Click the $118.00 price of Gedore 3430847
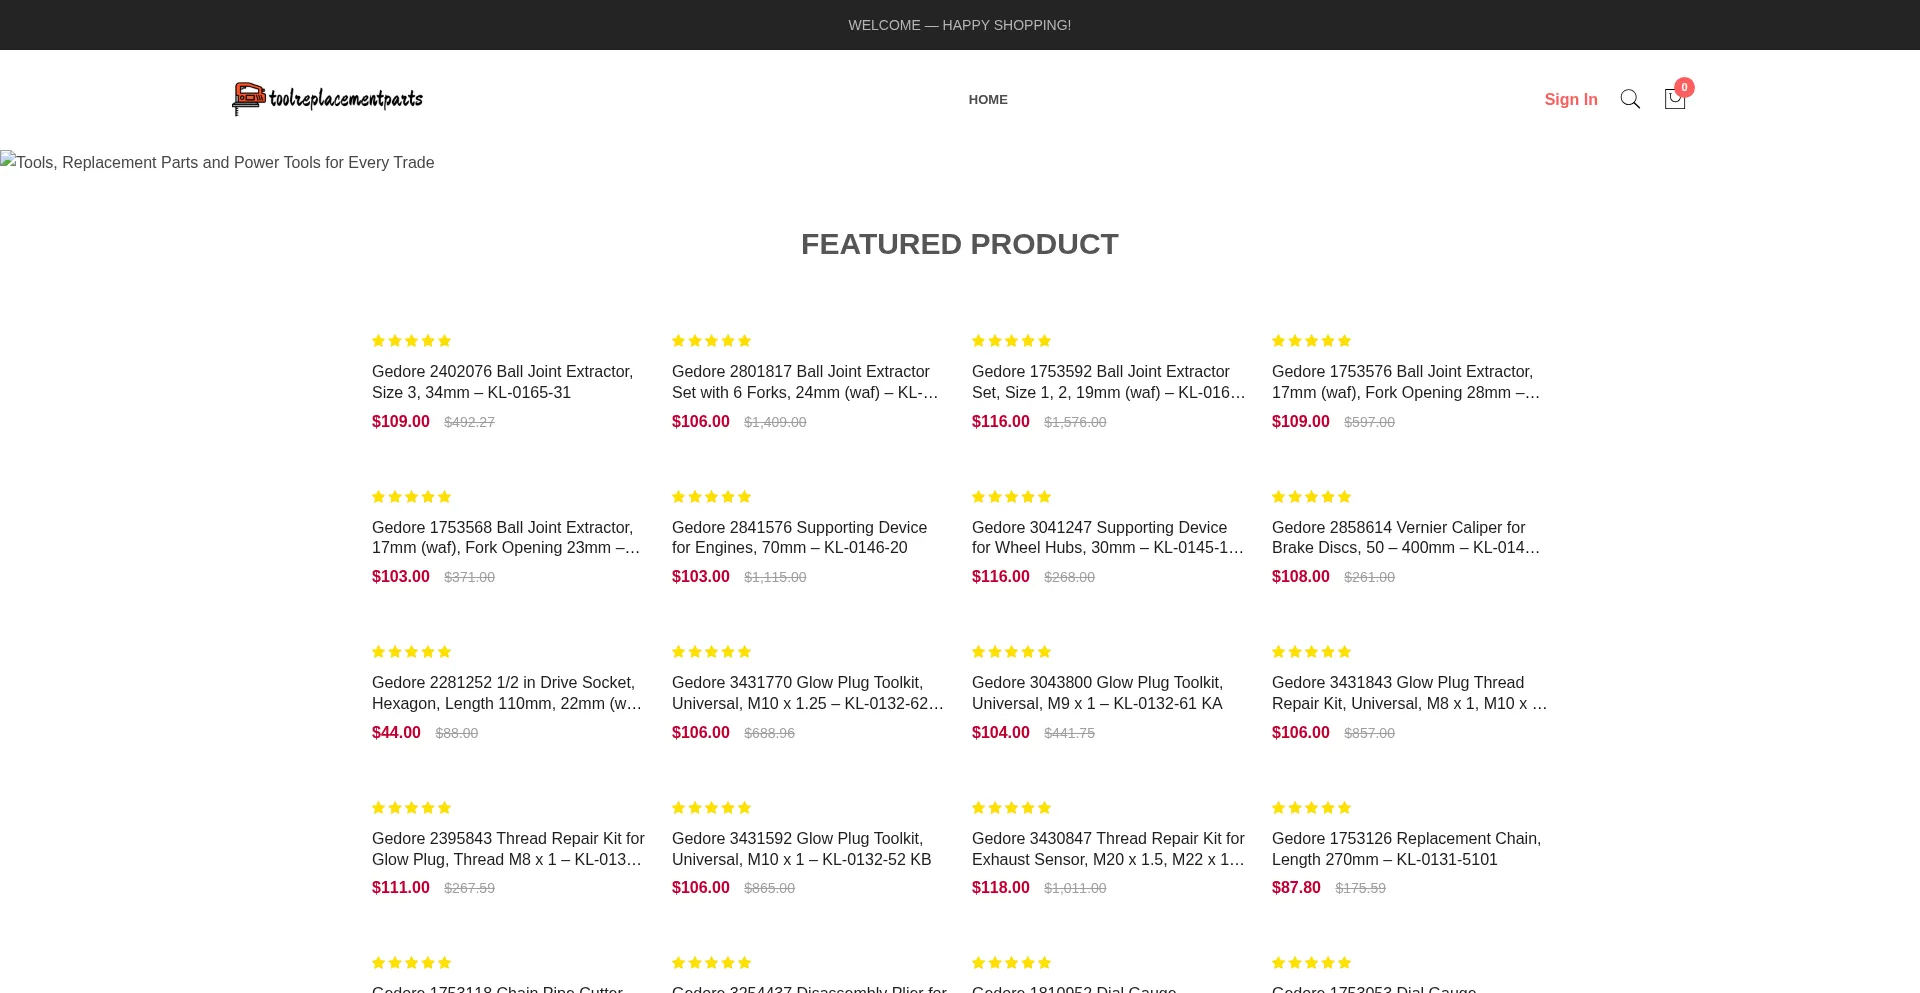1920x993 pixels. click(x=1001, y=888)
